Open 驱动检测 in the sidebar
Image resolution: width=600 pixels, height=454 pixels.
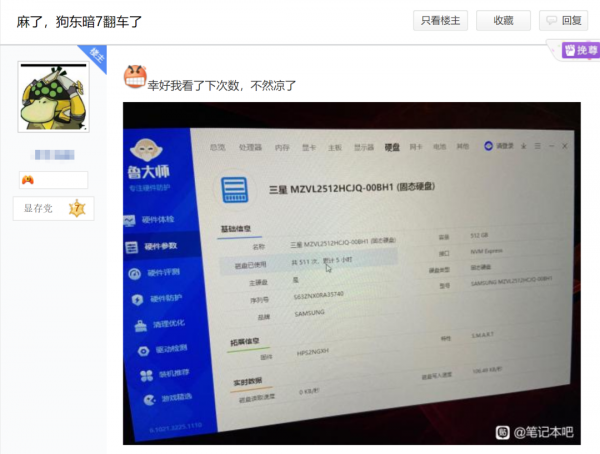click(171, 349)
